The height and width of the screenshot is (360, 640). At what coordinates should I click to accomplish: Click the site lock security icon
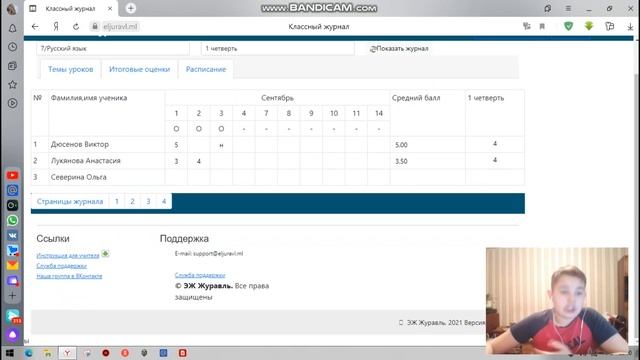tap(95, 27)
